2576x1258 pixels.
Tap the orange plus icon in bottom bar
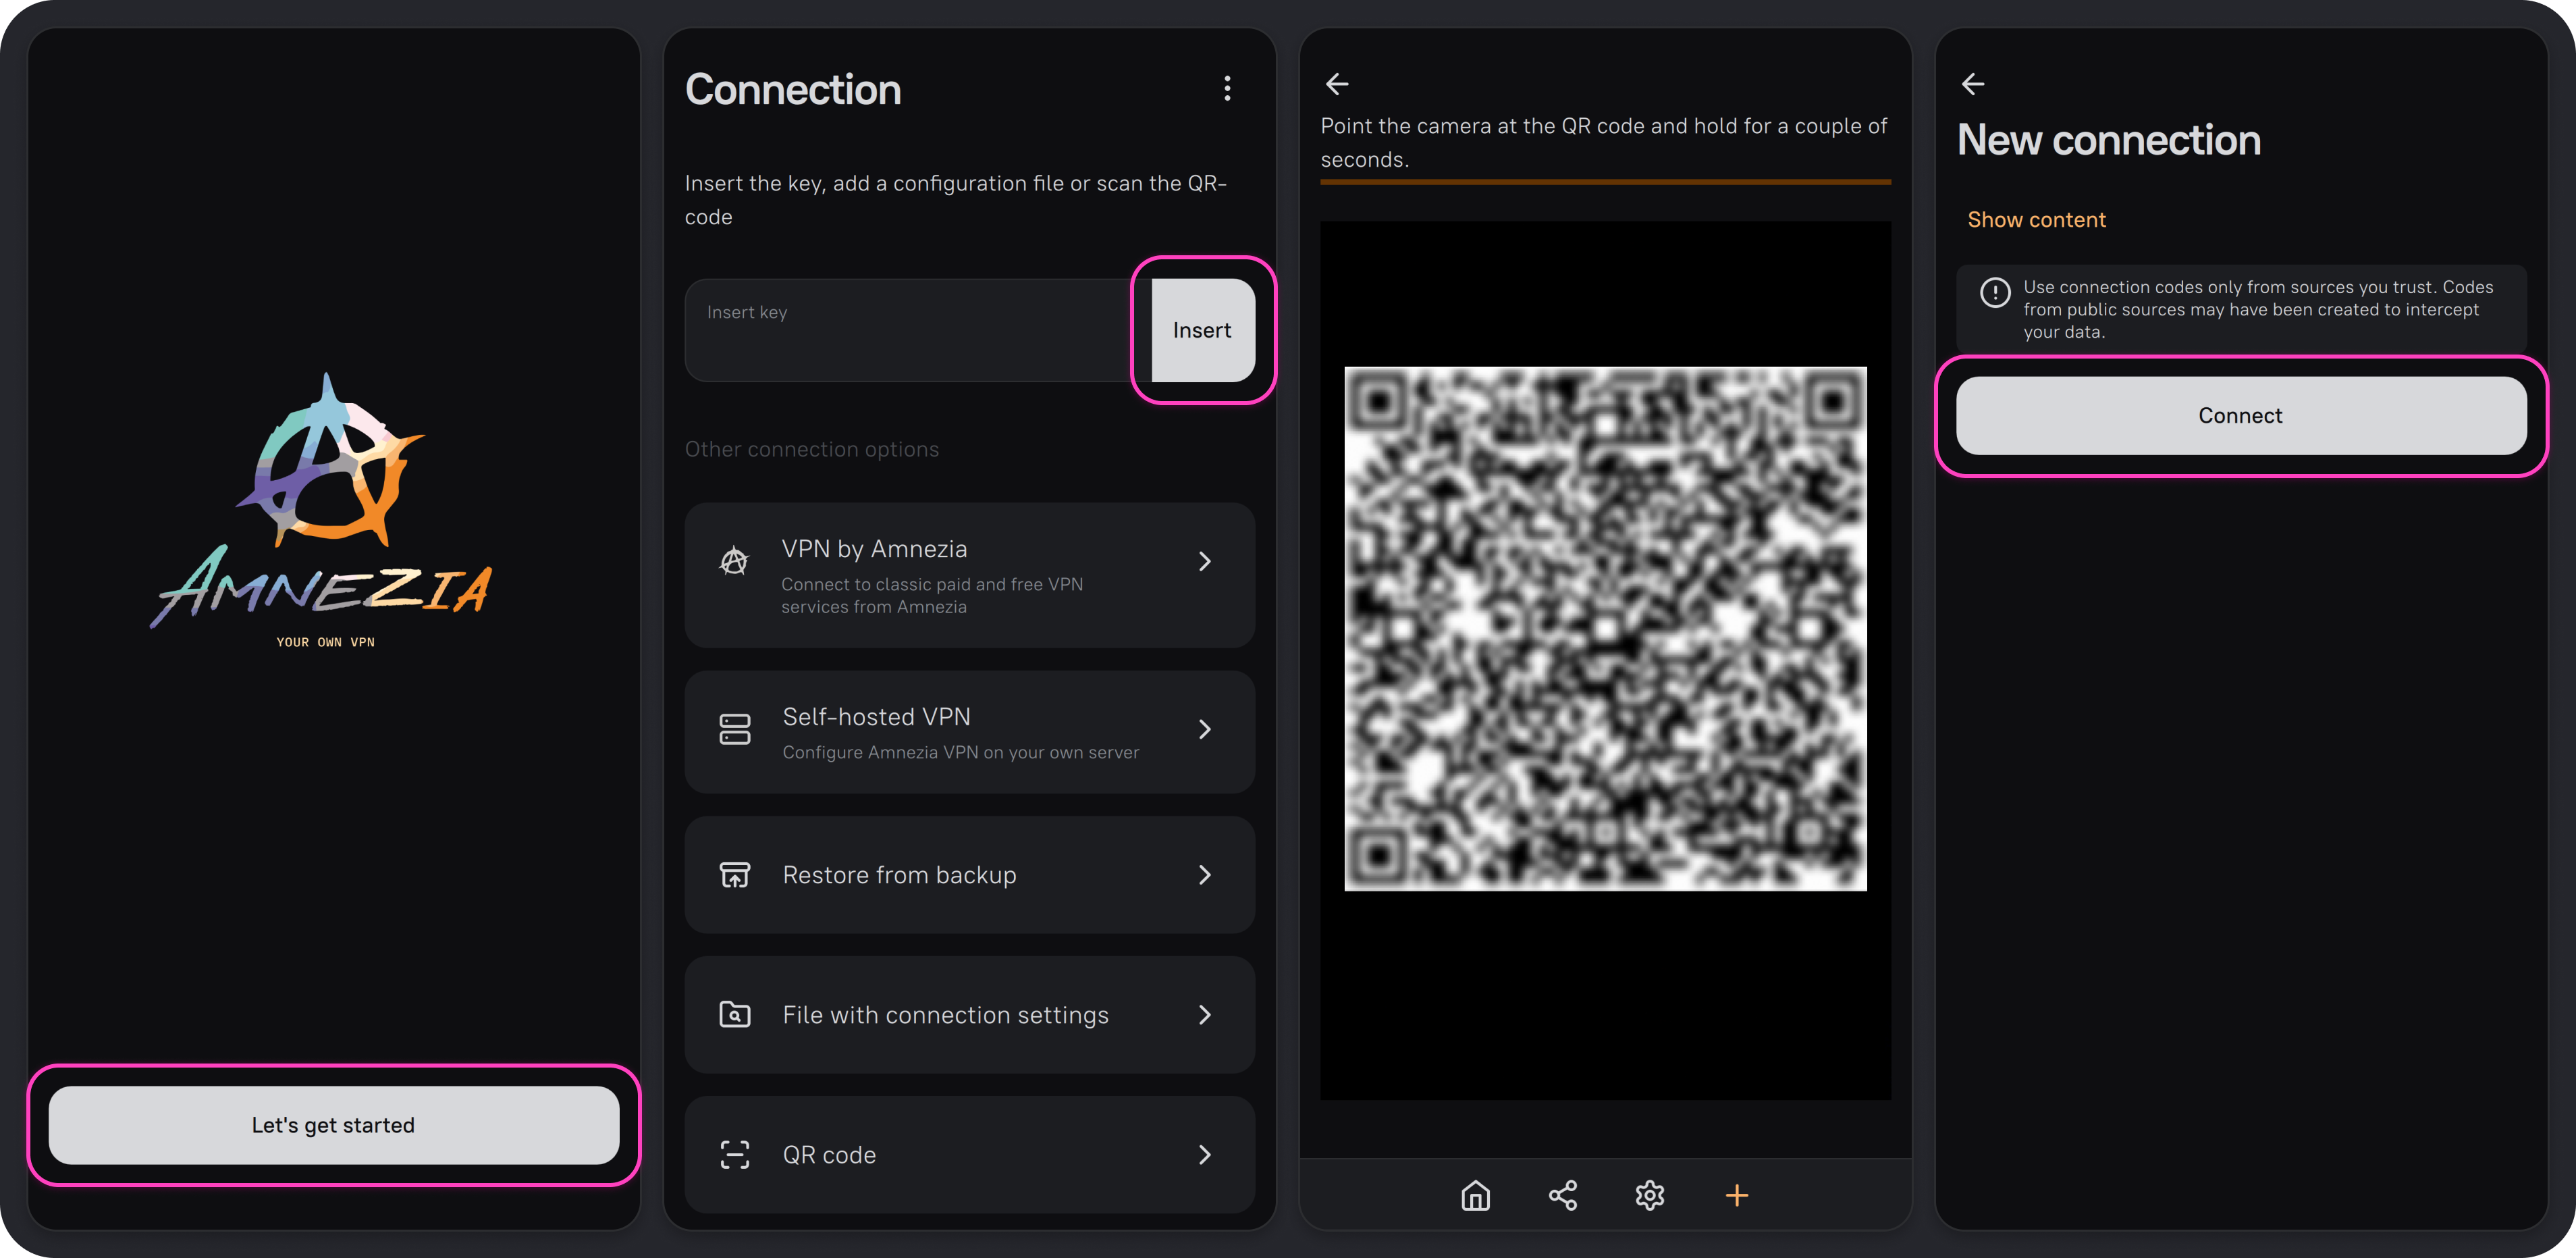point(1736,1195)
